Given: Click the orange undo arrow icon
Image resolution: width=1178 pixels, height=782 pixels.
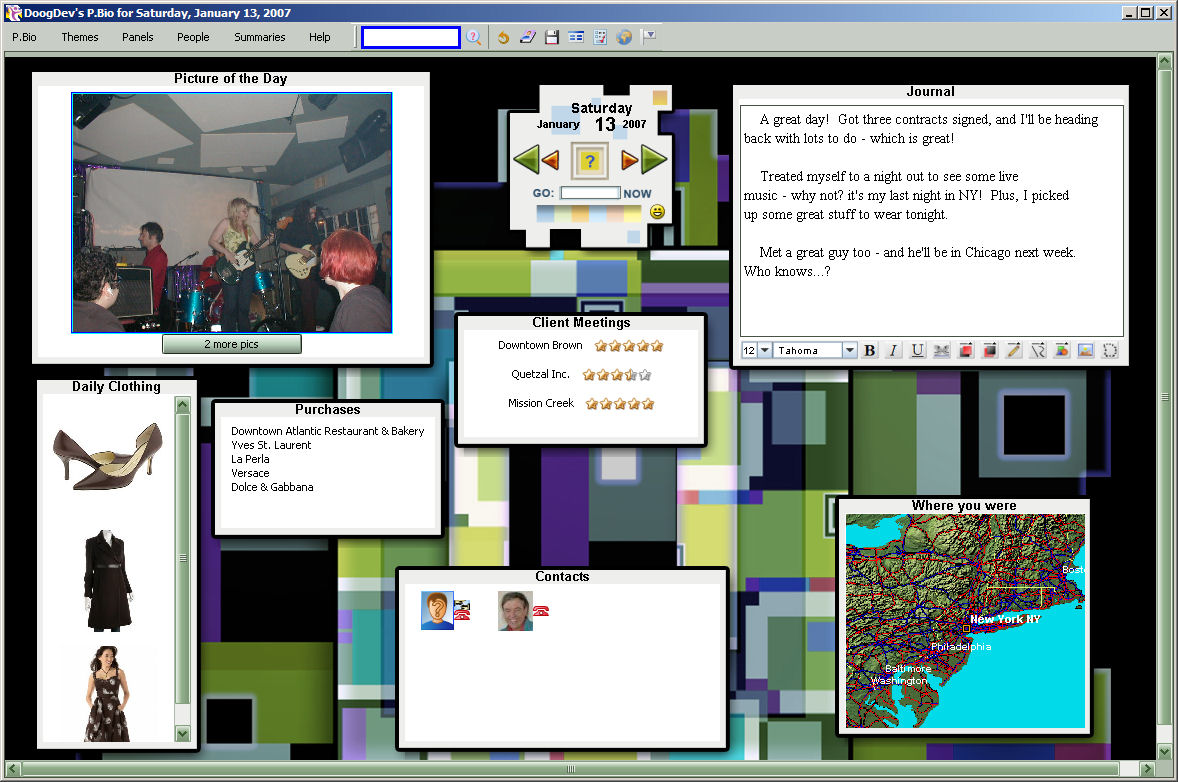Looking at the screenshot, I should [503, 37].
